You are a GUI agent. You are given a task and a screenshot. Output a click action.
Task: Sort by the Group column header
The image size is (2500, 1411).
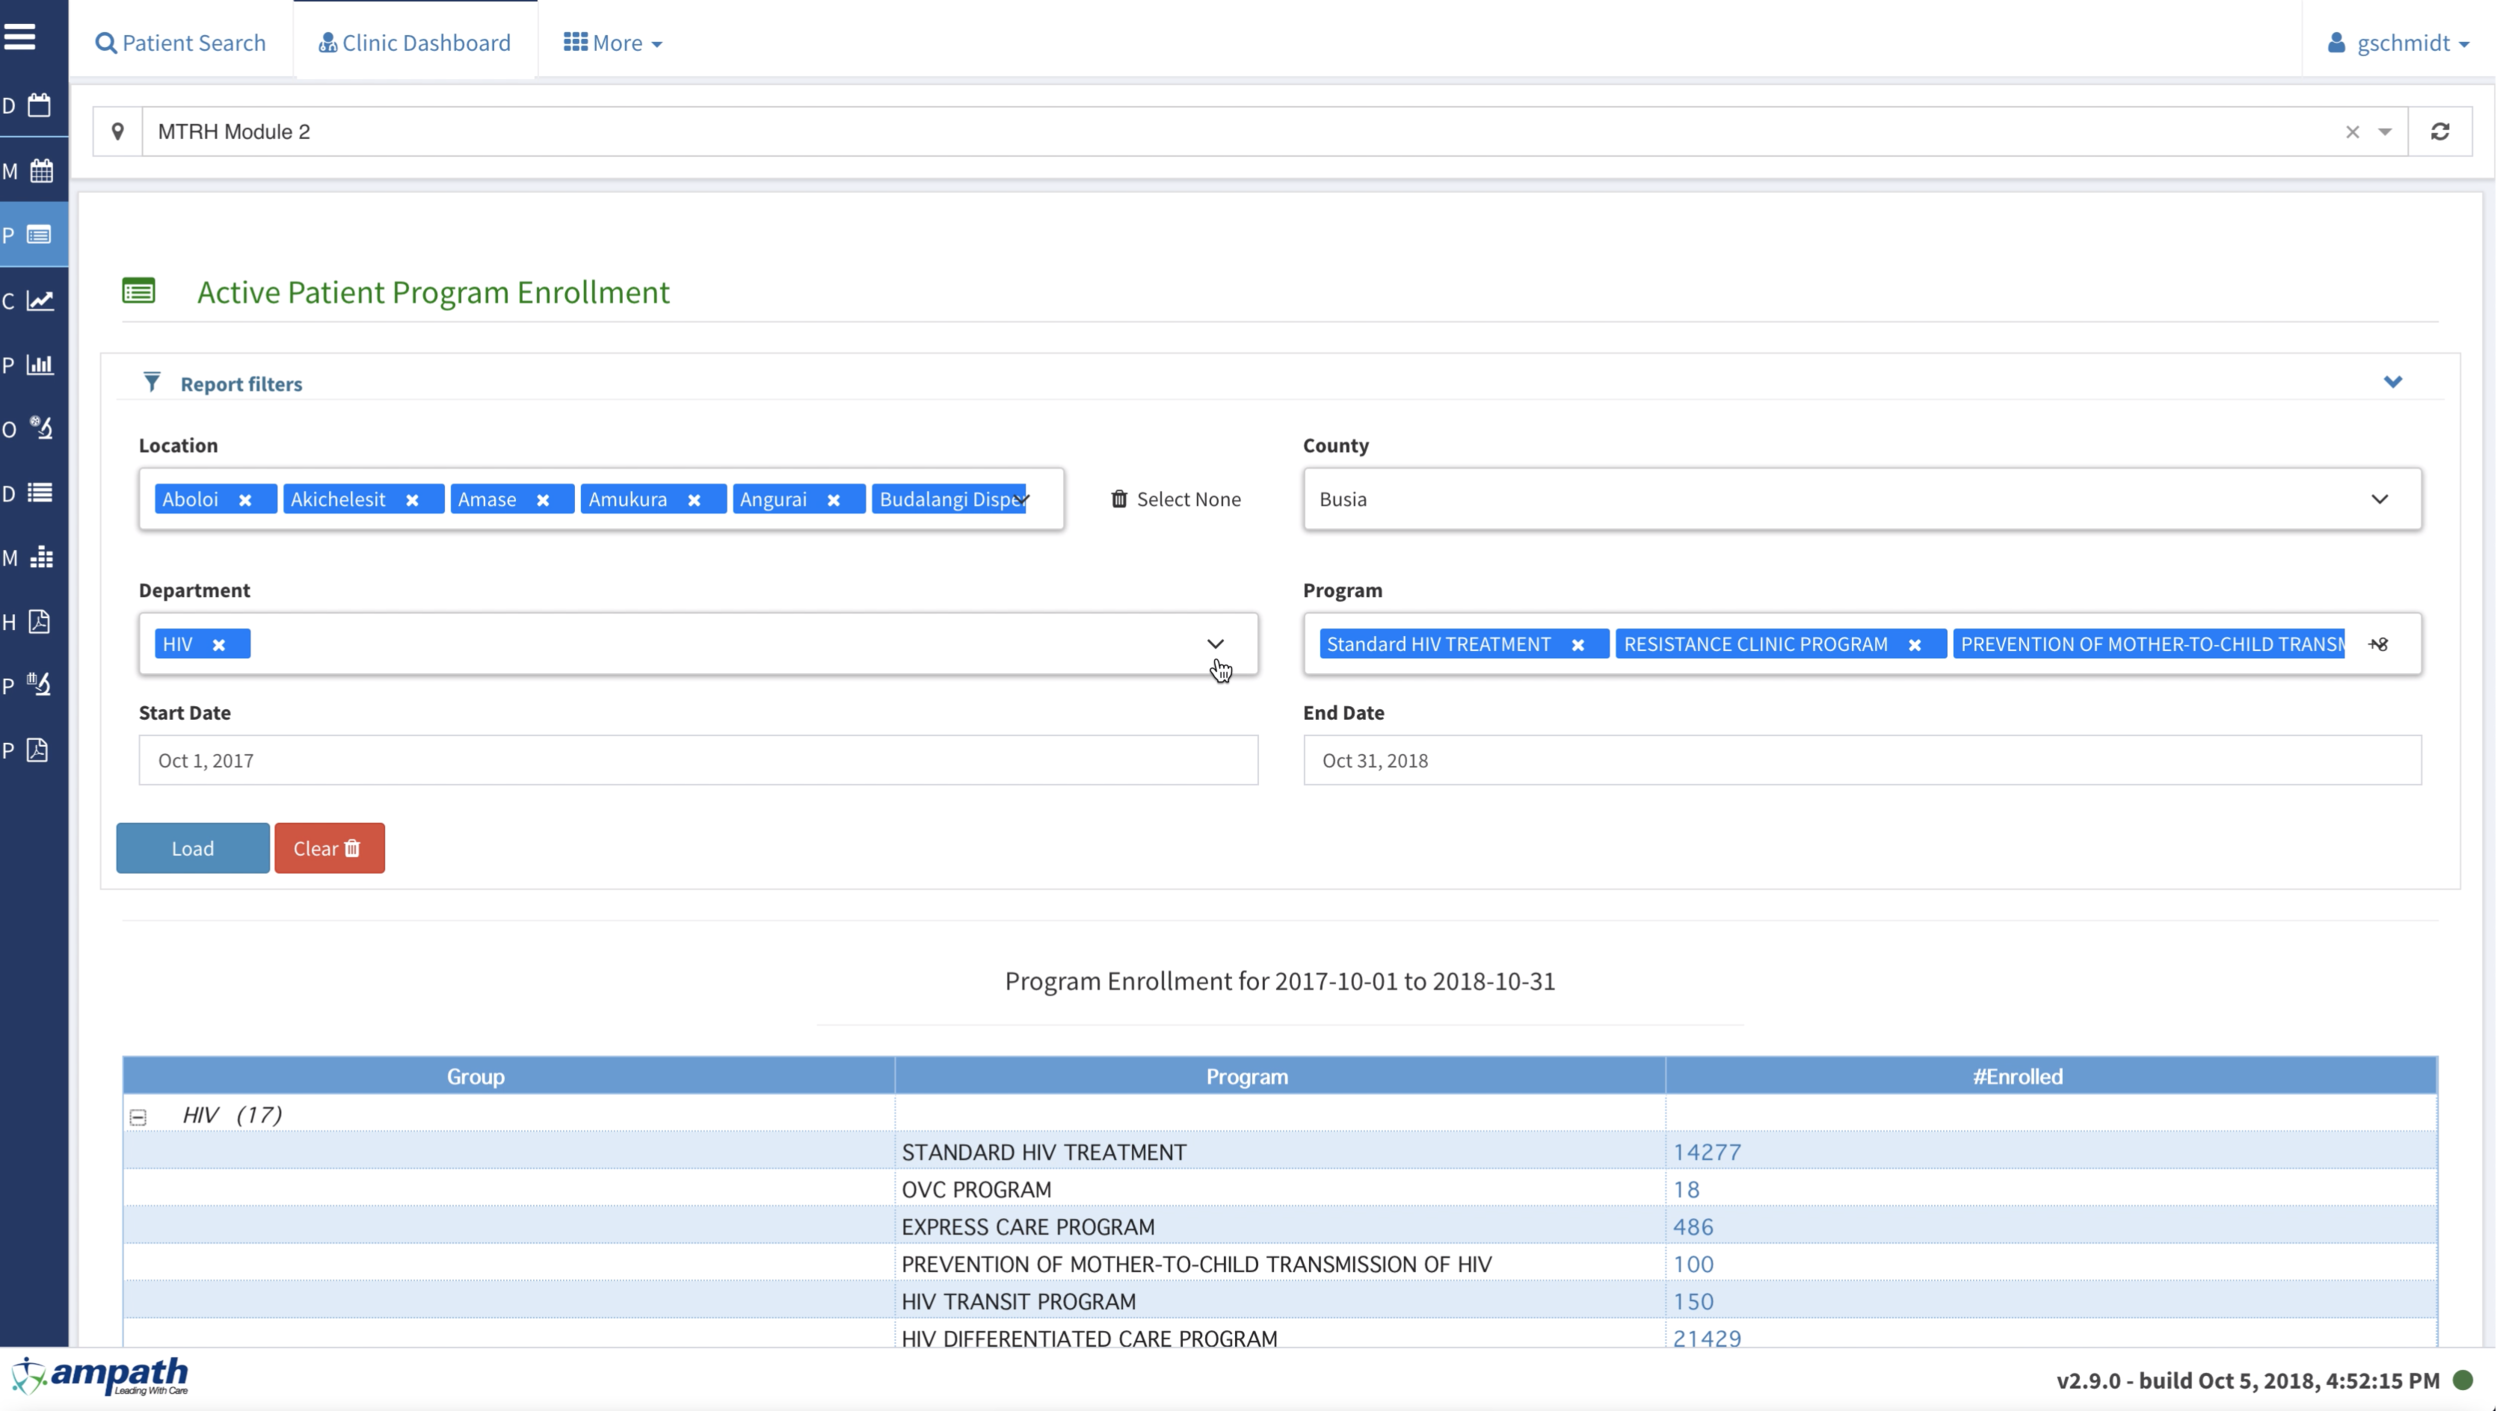(x=508, y=1076)
